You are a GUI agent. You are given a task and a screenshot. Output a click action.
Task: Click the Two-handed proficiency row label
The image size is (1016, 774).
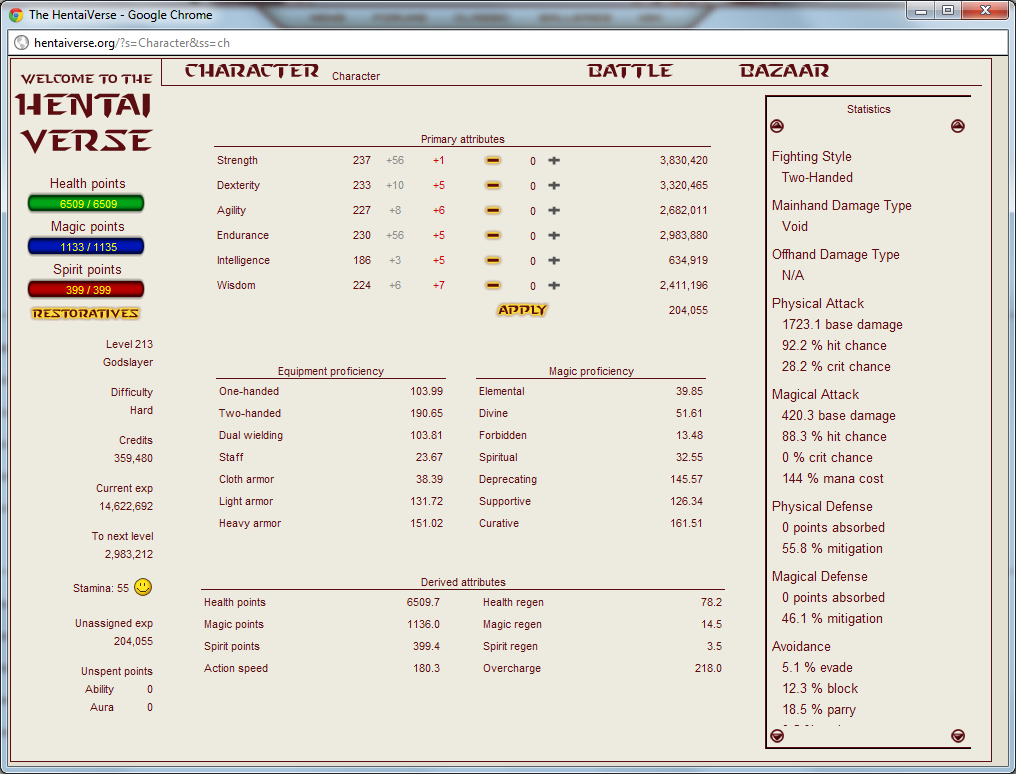250,413
